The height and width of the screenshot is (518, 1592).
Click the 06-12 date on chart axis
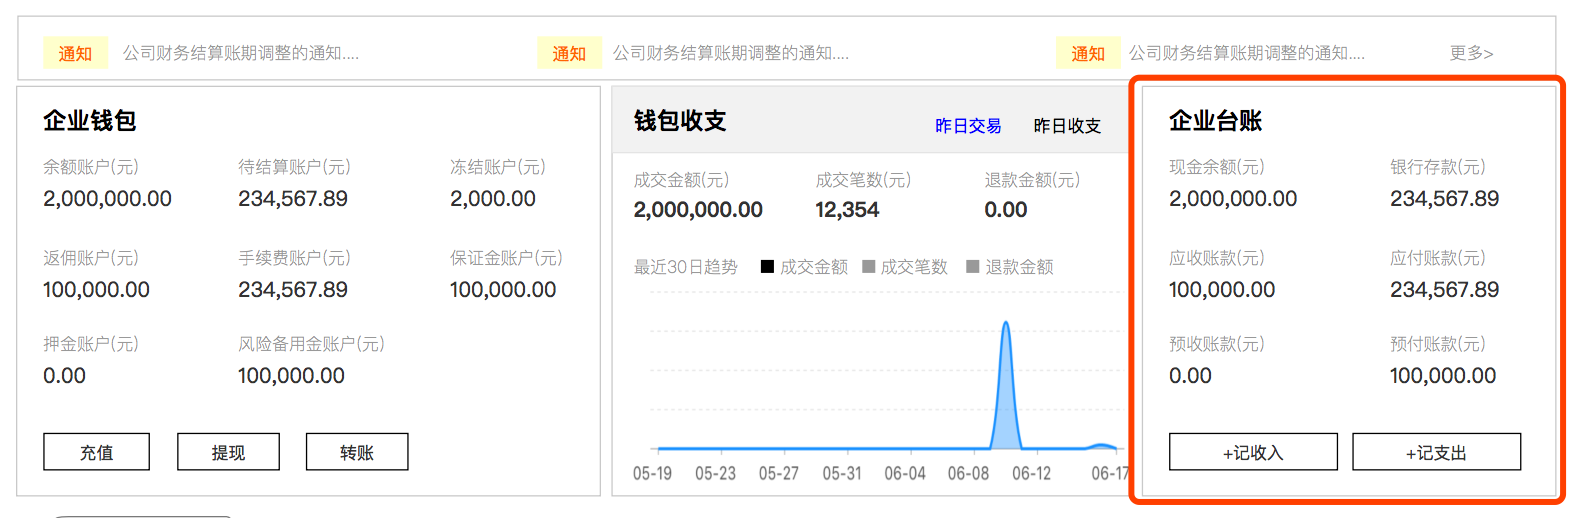click(1031, 473)
